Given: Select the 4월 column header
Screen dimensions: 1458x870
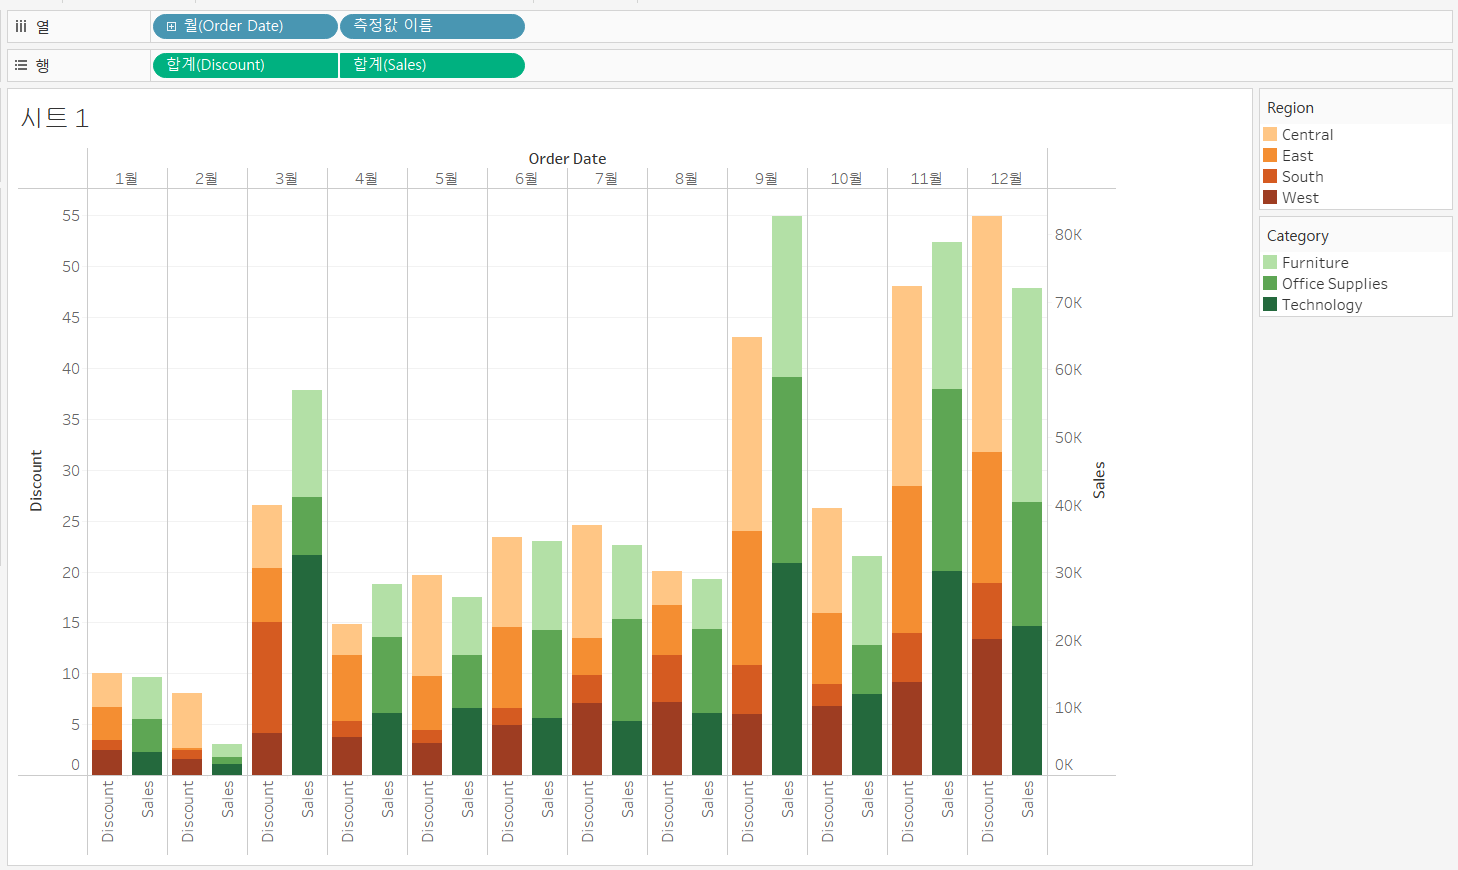Looking at the screenshot, I should point(367,178).
